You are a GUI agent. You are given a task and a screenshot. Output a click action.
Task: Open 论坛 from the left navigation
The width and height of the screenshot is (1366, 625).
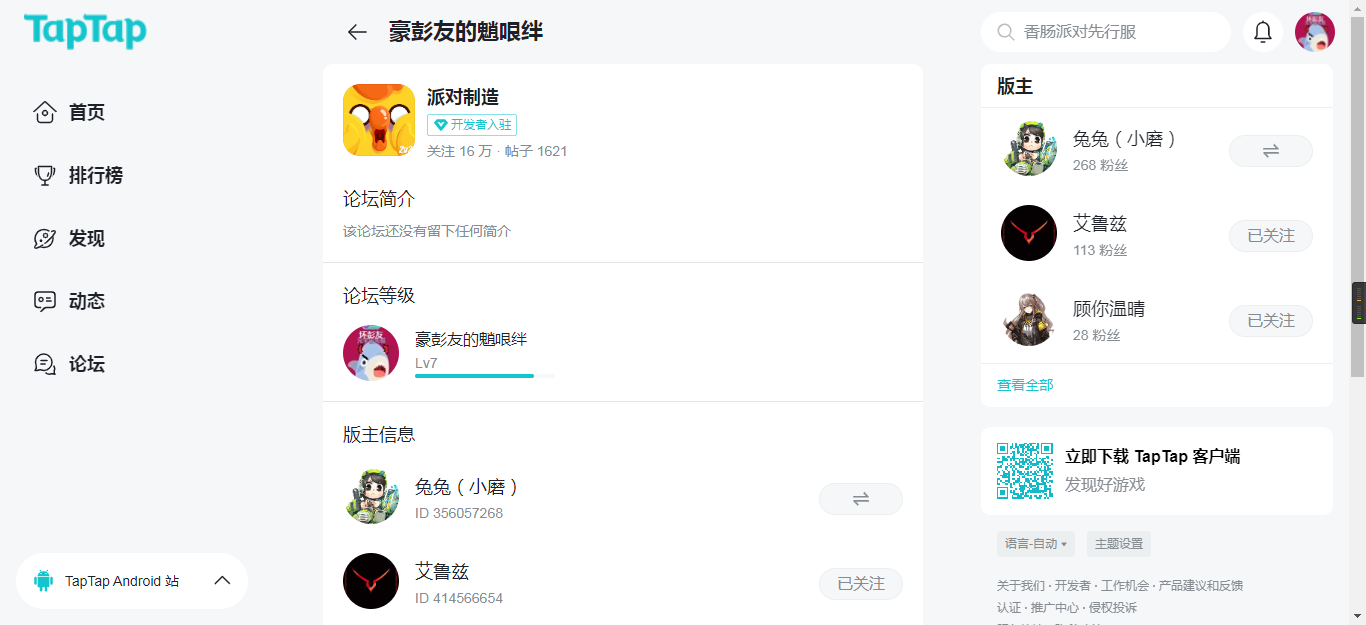pyautogui.click(x=86, y=364)
